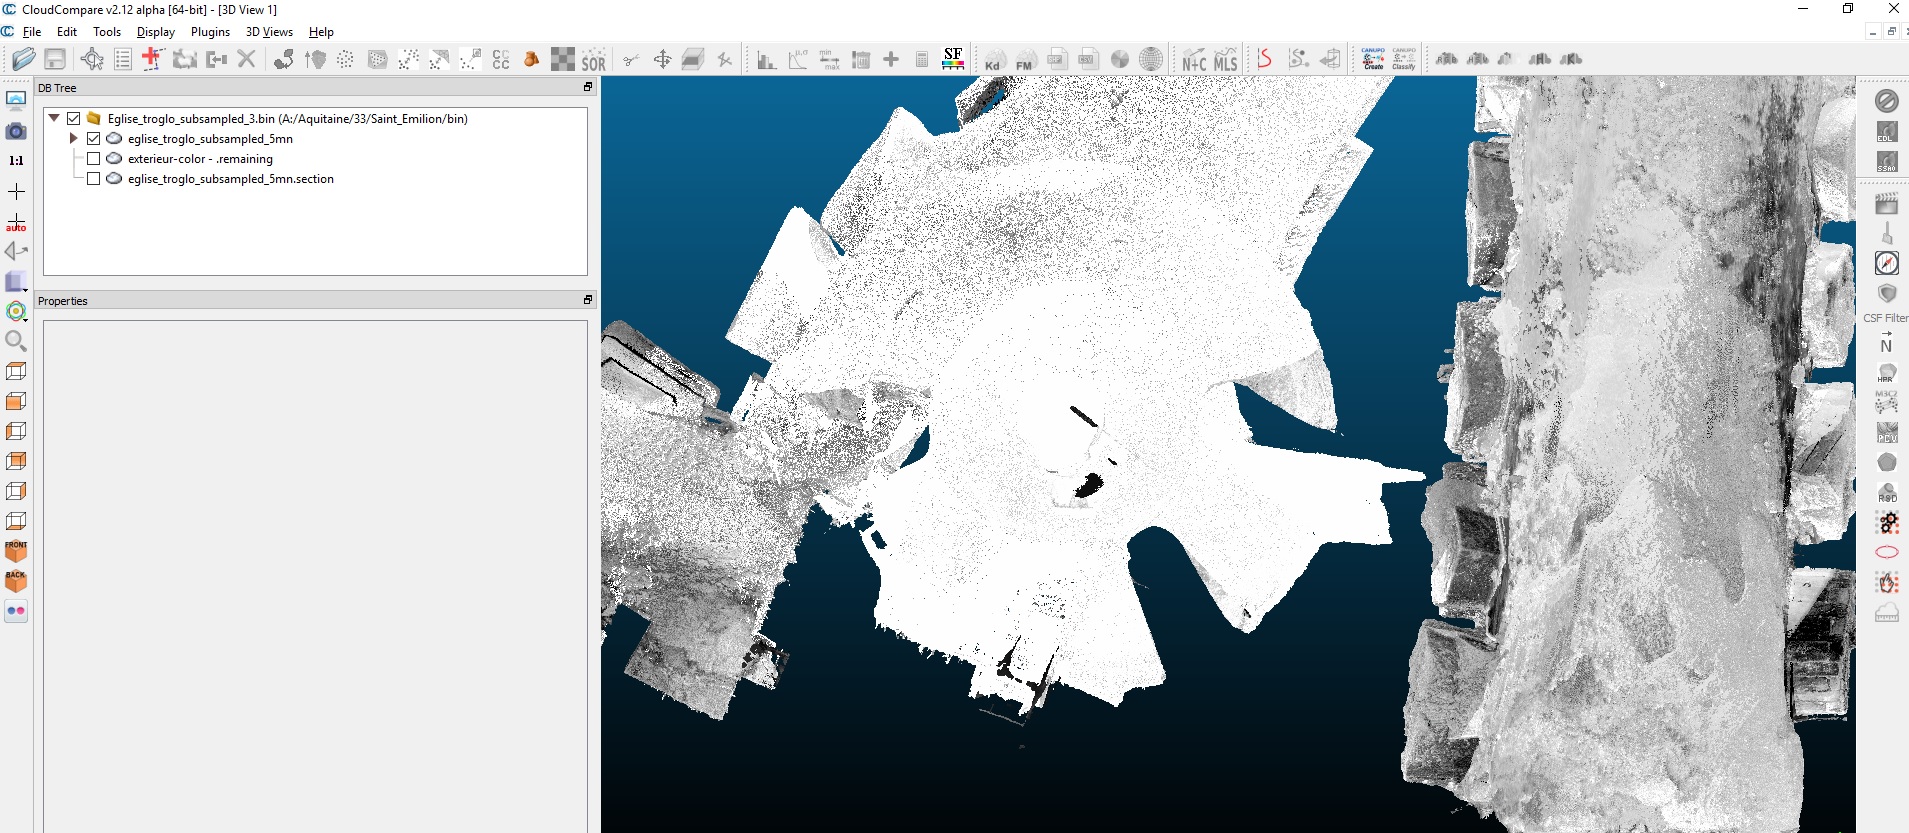Image resolution: width=1909 pixels, height=833 pixels.
Task: Open the Edit menu
Action: [x=67, y=32]
